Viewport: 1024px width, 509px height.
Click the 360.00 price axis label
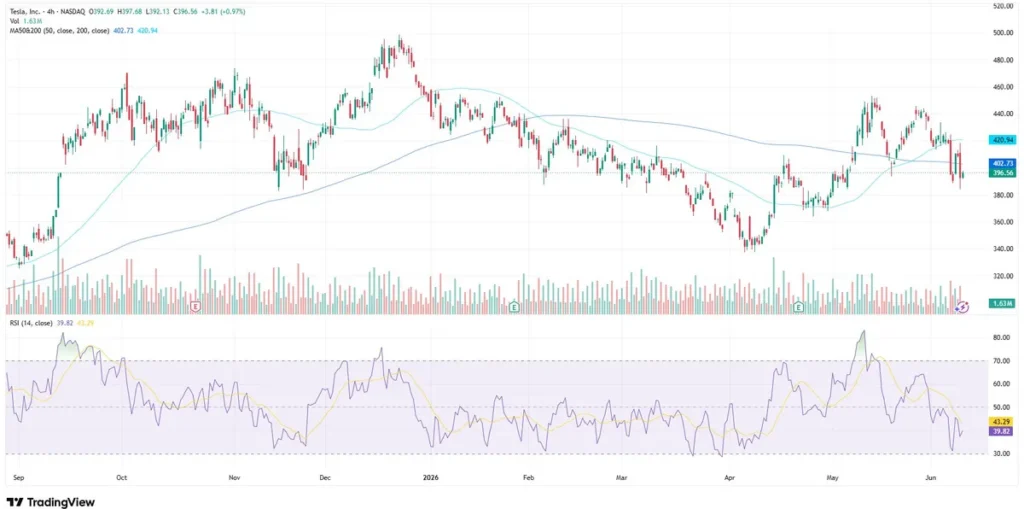(x=1003, y=222)
